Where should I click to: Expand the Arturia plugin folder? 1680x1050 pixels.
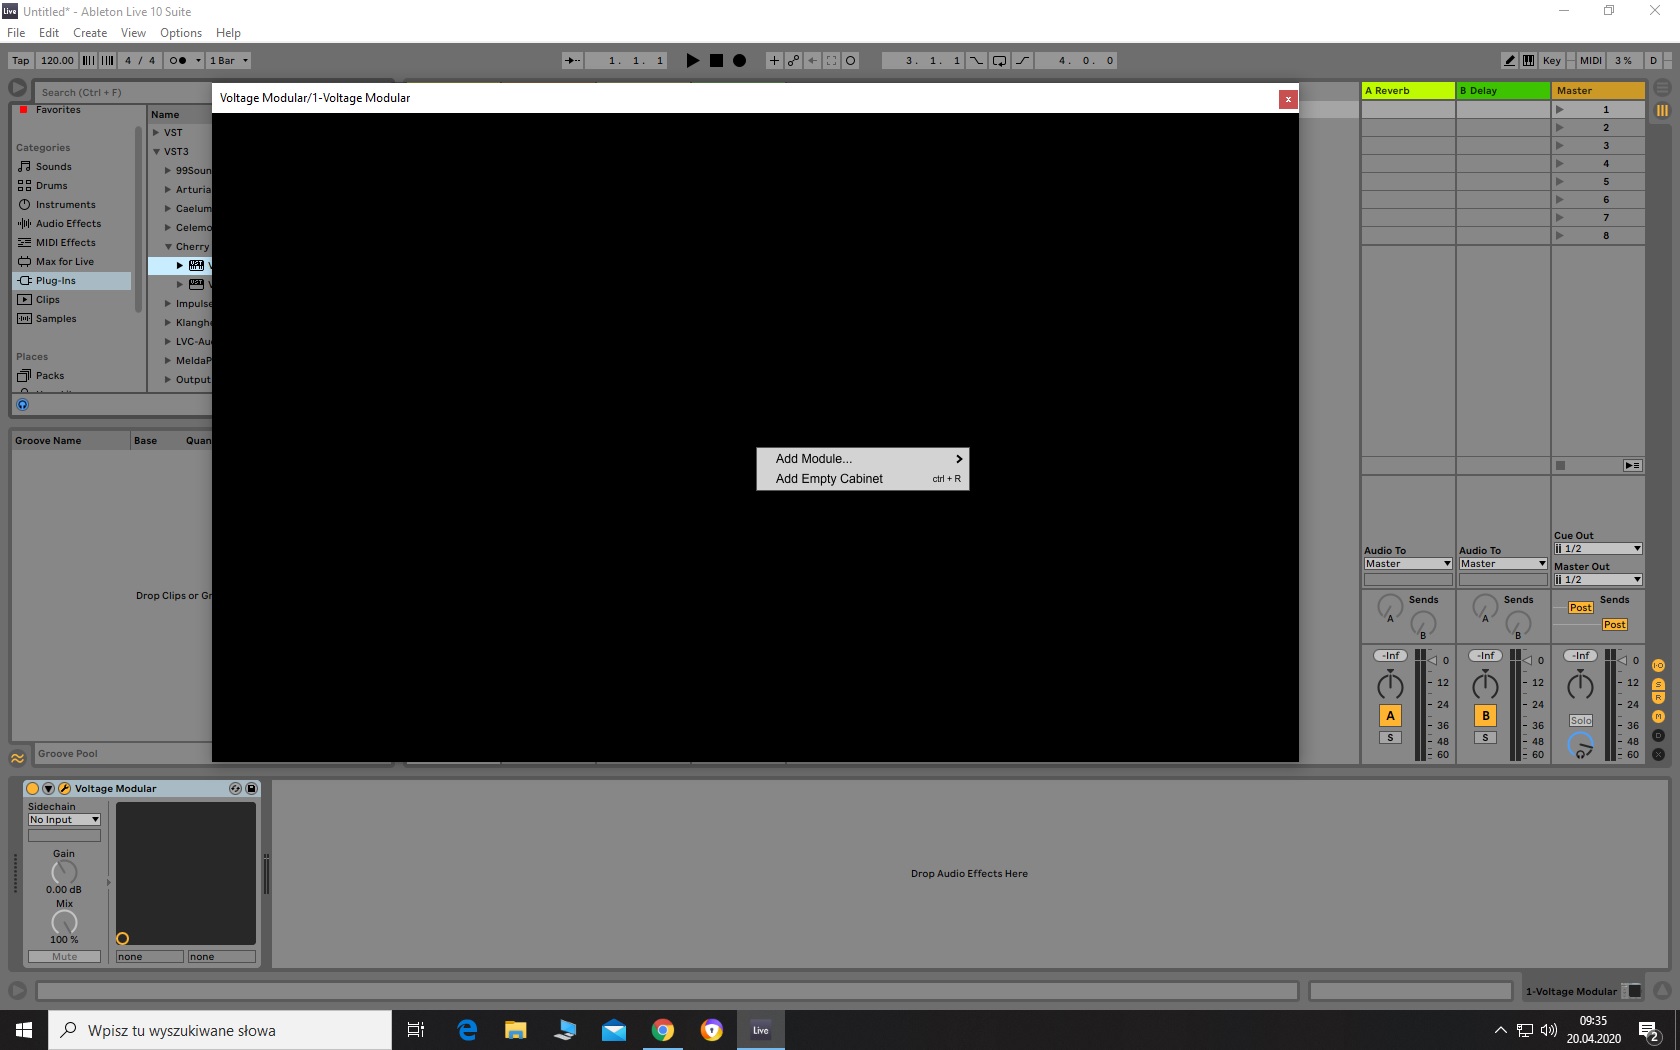(x=168, y=189)
